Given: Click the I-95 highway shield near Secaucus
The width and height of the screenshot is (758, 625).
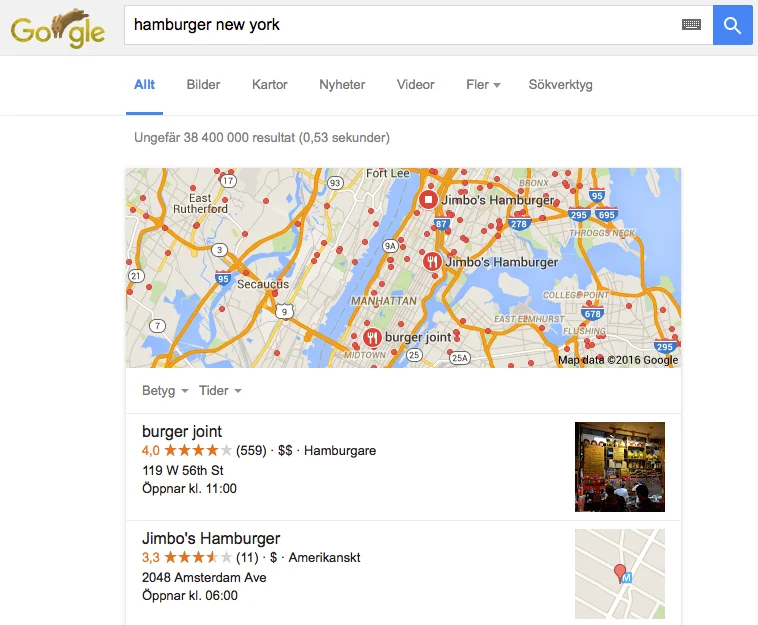Looking at the screenshot, I should pyautogui.click(x=223, y=279).
